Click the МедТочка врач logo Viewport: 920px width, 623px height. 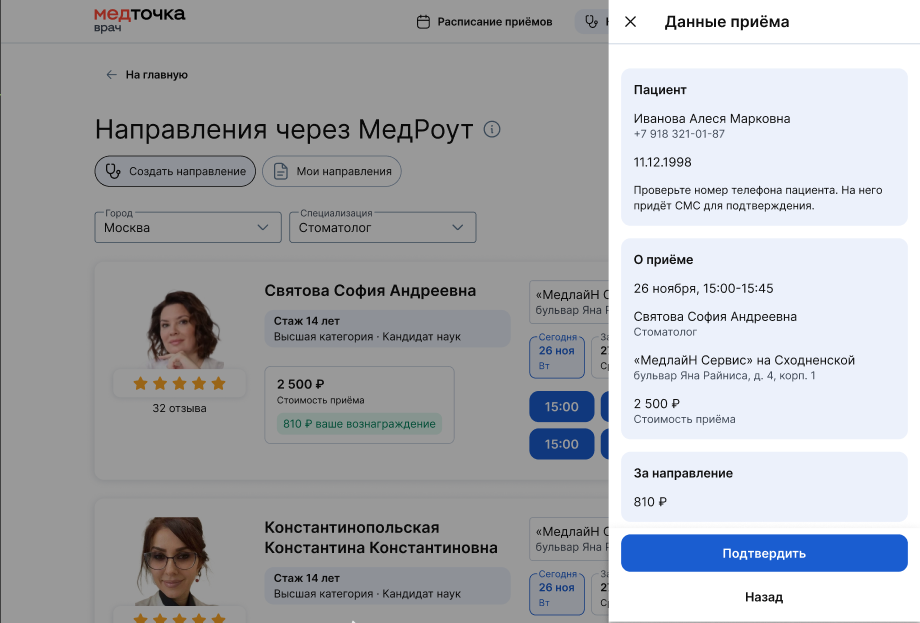pyautogui.click(x=139, y=19)
